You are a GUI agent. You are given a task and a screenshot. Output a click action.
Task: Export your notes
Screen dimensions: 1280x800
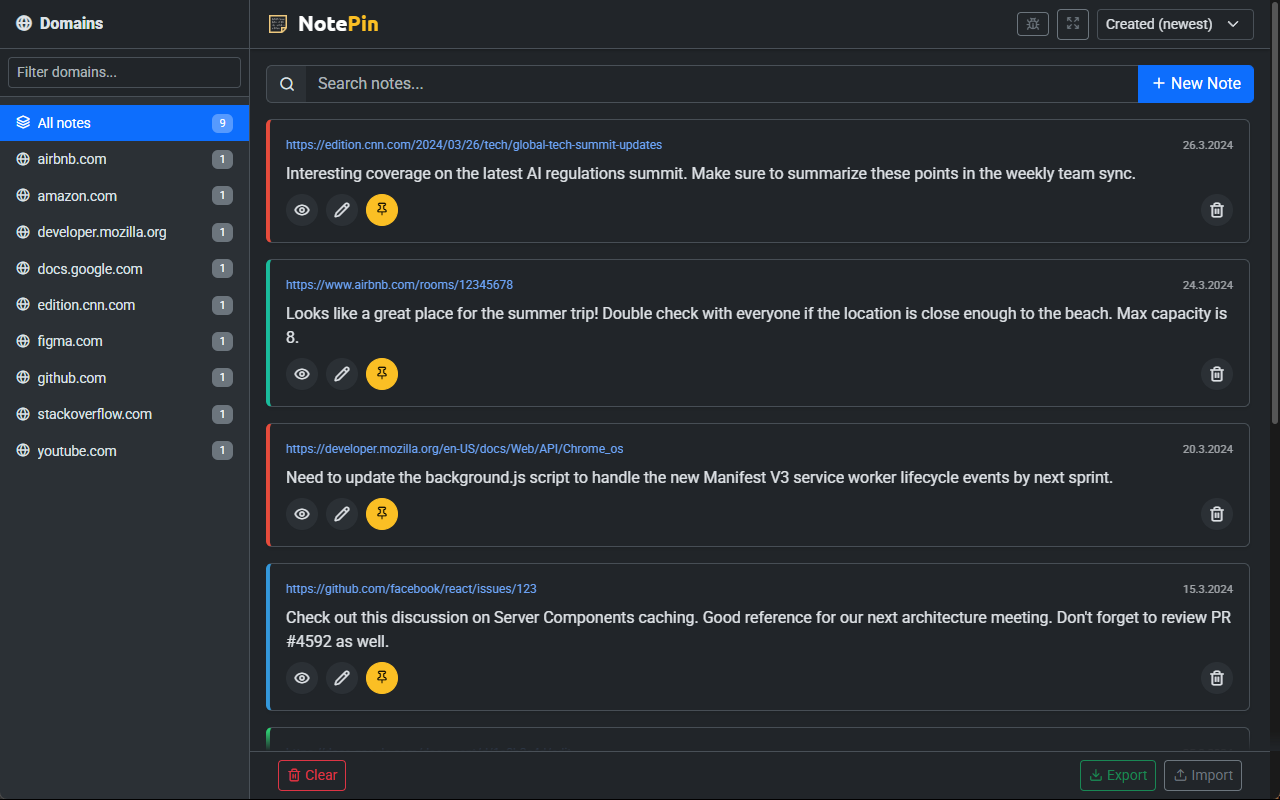1117,775
